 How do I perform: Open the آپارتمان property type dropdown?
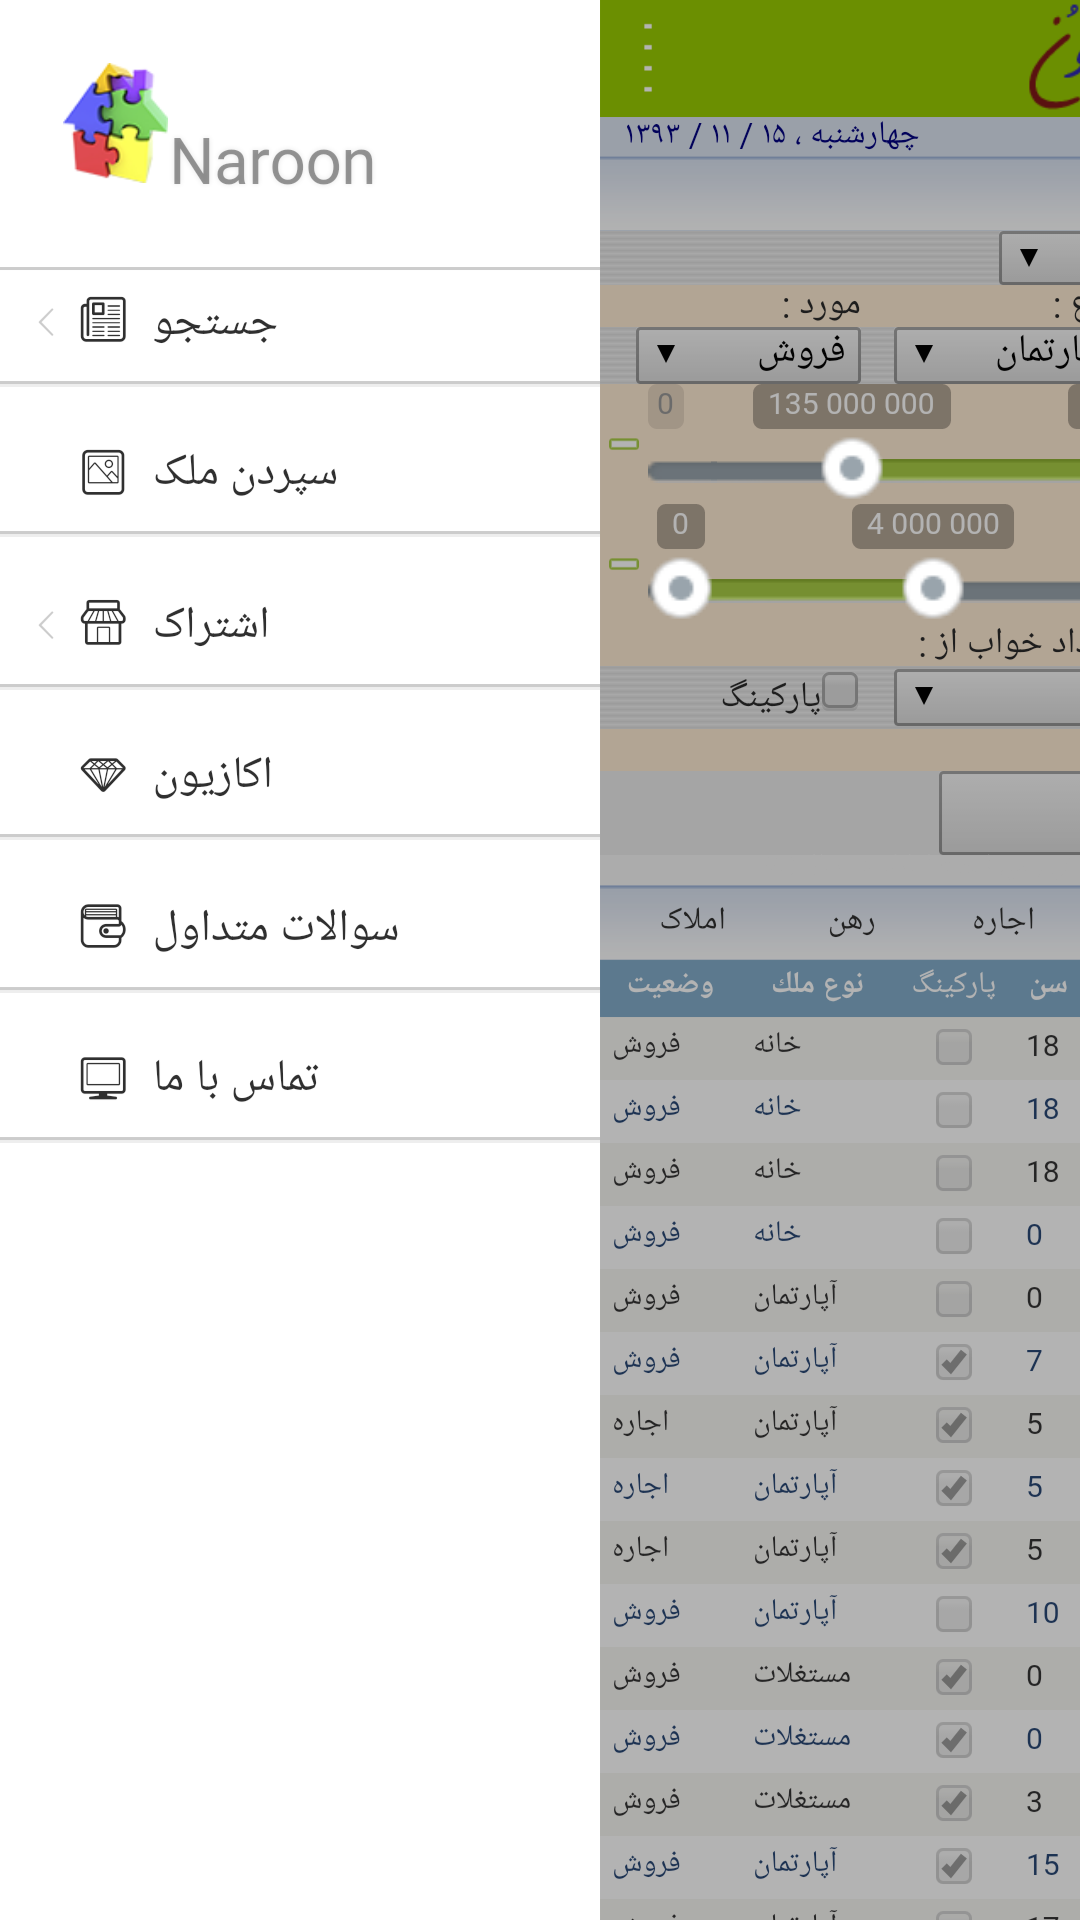click(x=990, y=353)
